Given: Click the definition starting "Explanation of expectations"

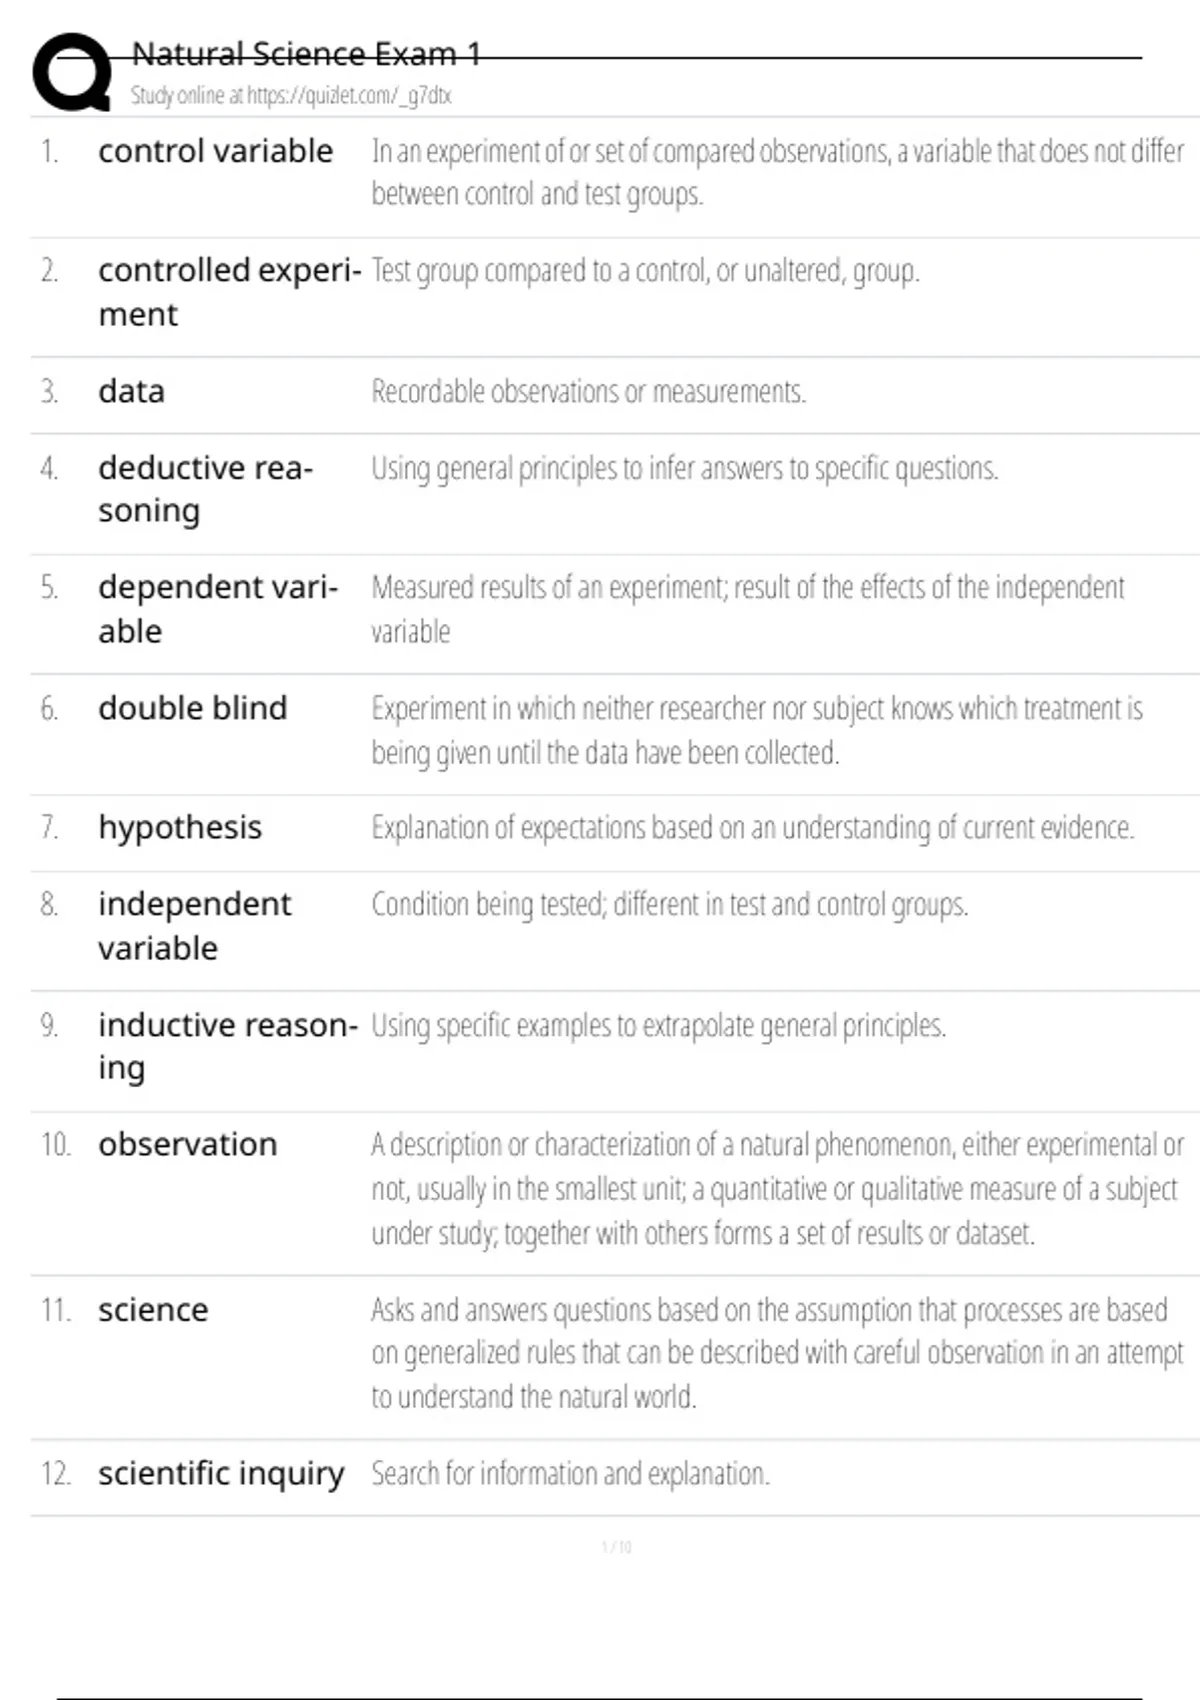Looking at the screenshot, I should [x=752, y=827].
